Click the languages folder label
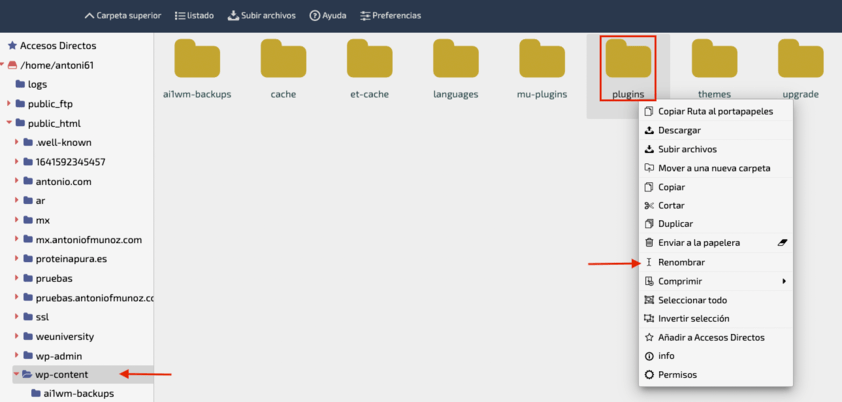The image size is (842, 402). coord(456,94)
